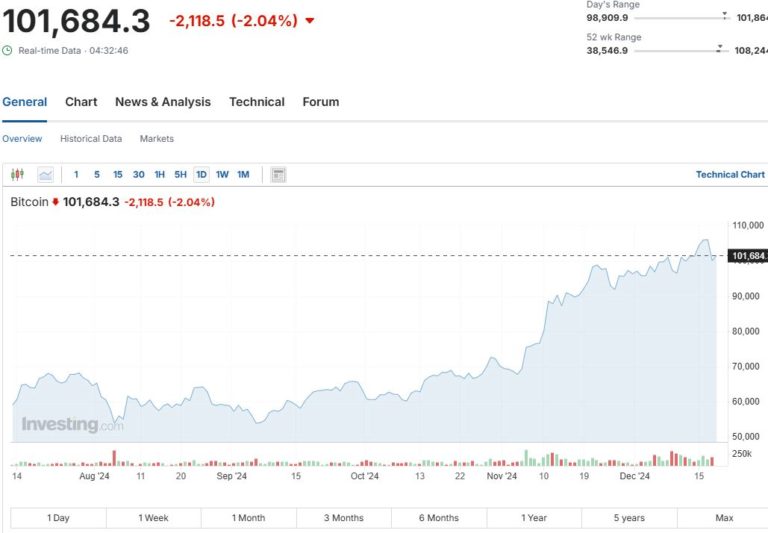Open the Technical Chart link
Image resolution: width=768 pixels, height=533 pixels.
click(x=730, y=175)
